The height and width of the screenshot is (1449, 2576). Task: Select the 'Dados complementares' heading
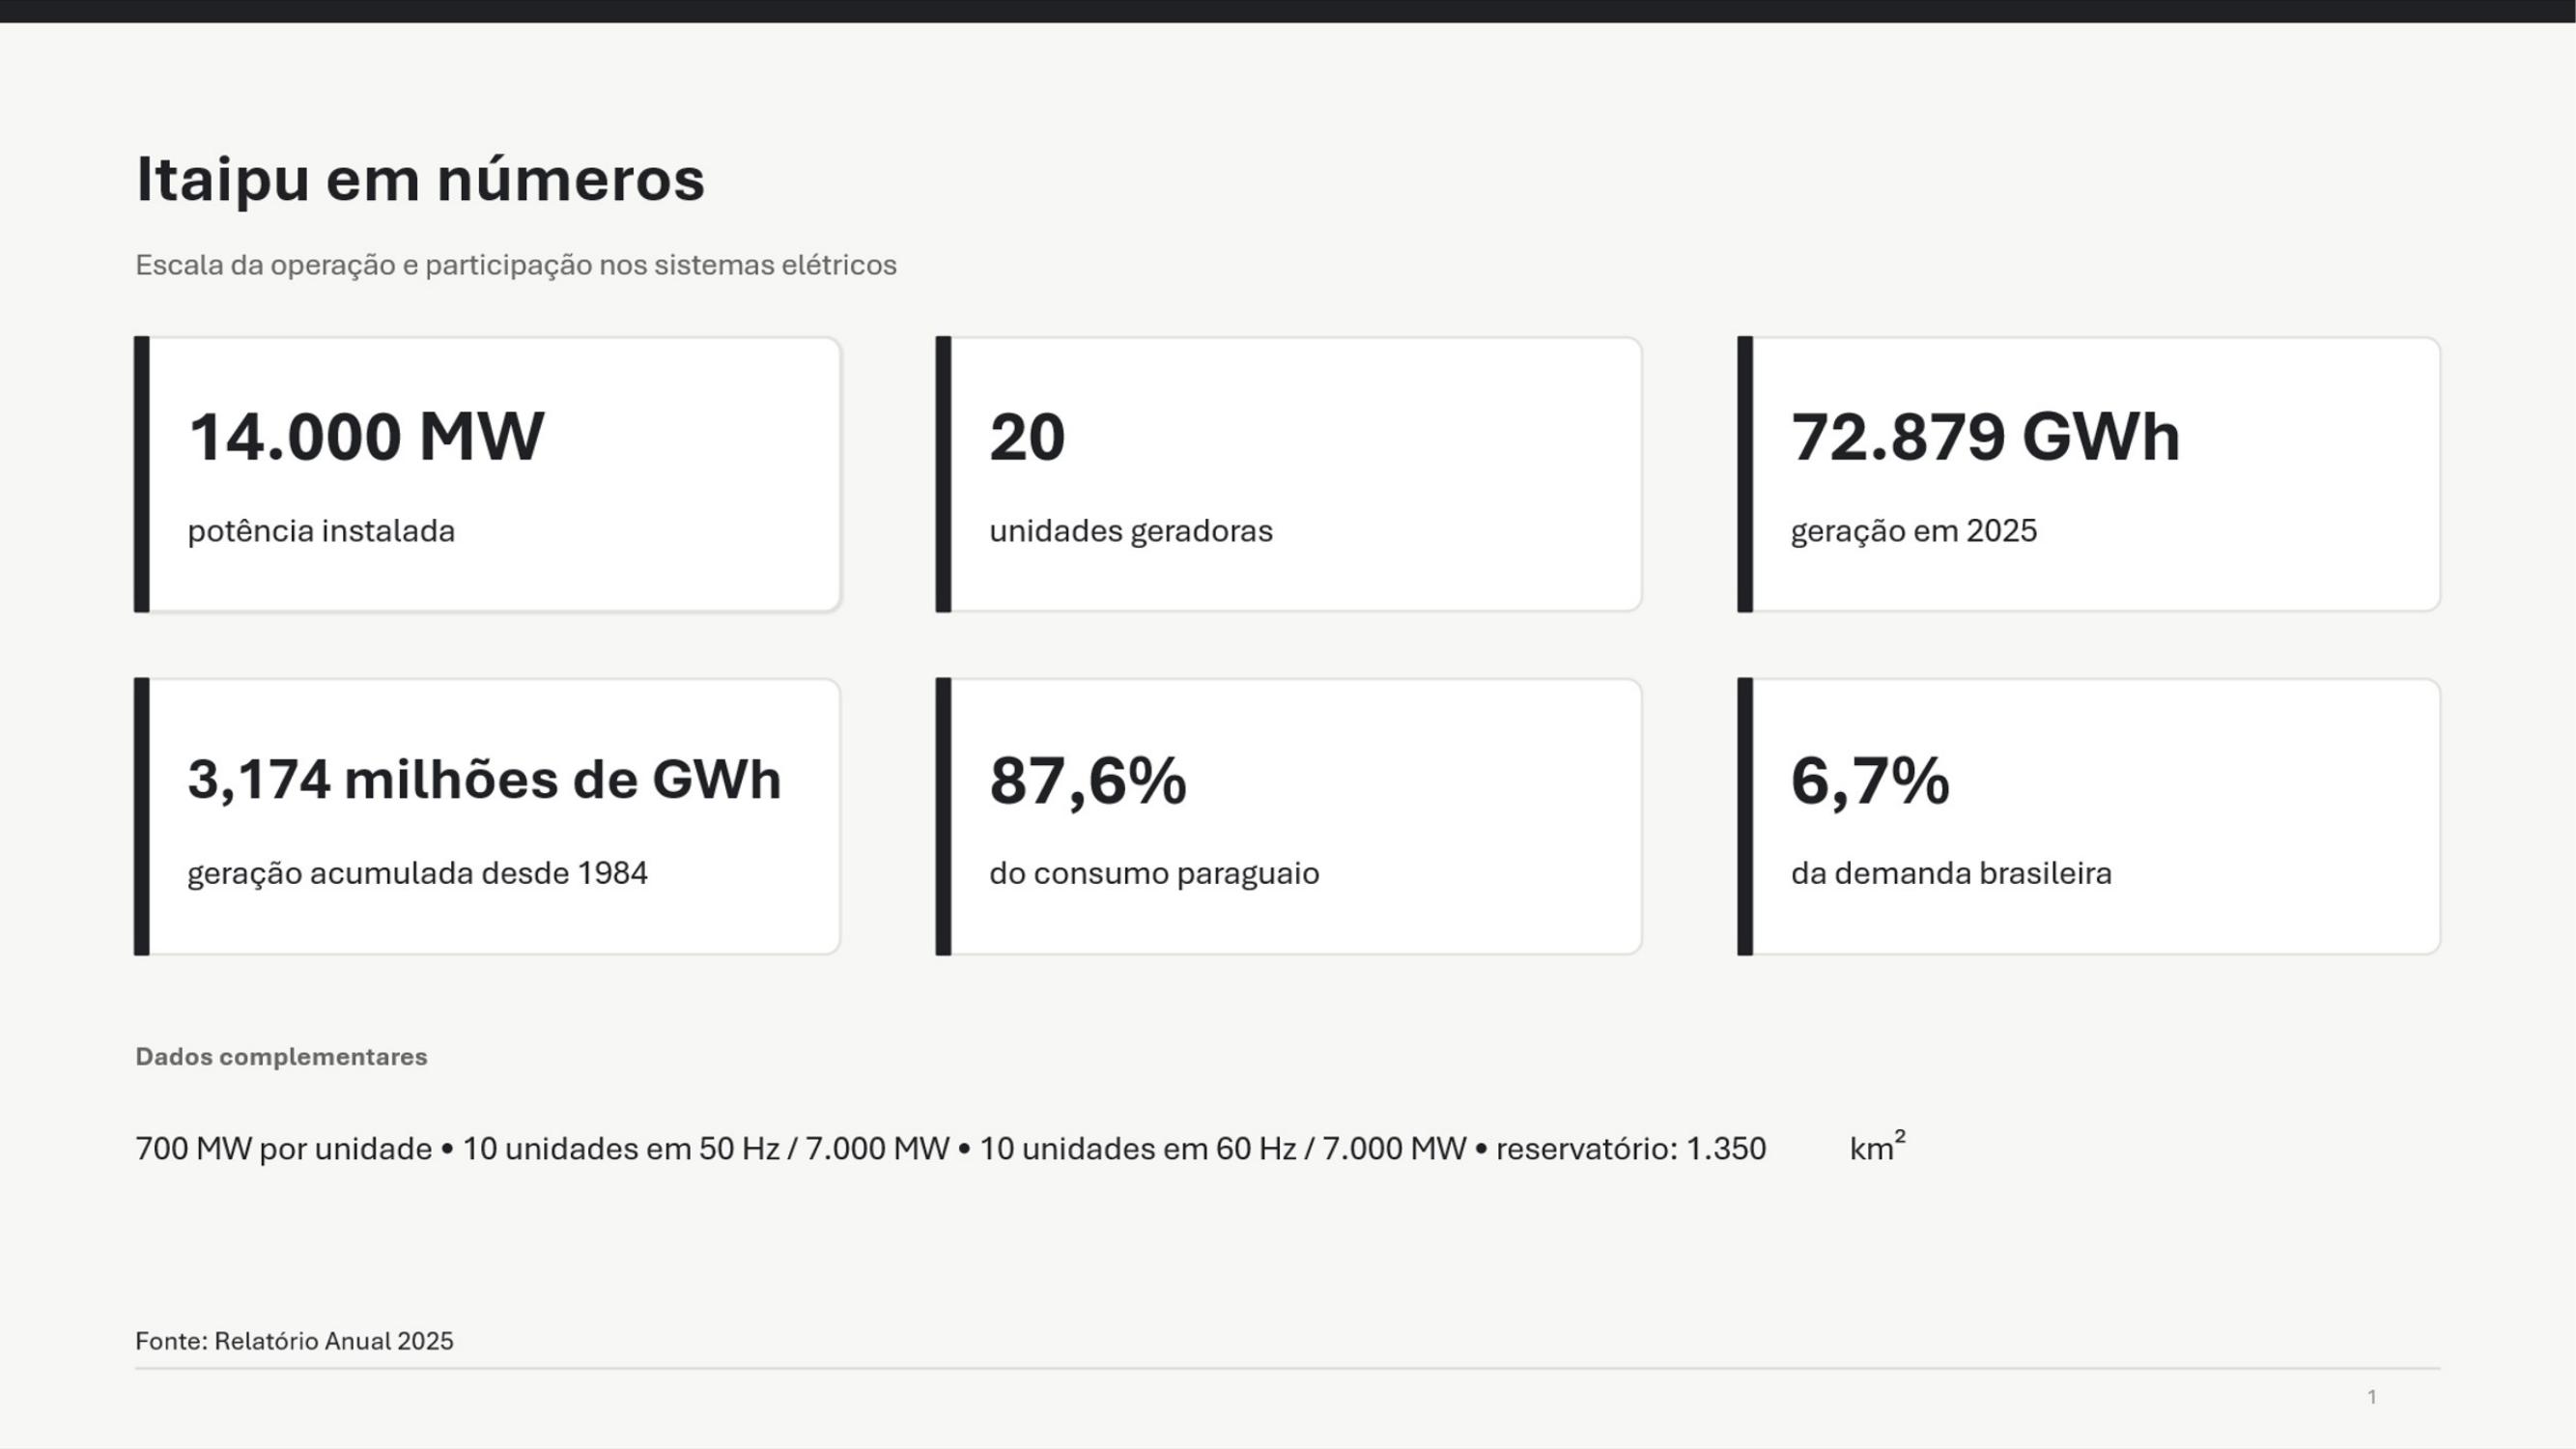[281, 1057]
